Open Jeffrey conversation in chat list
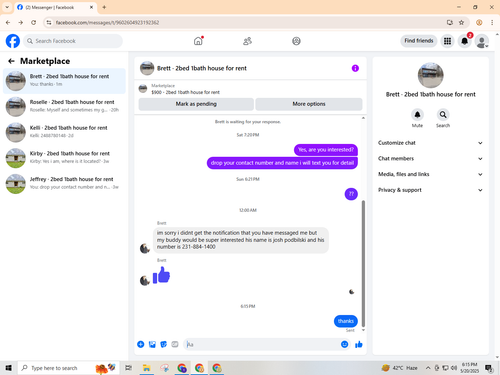Viewport: 500px width, 375px height. [x=64, y=184]
